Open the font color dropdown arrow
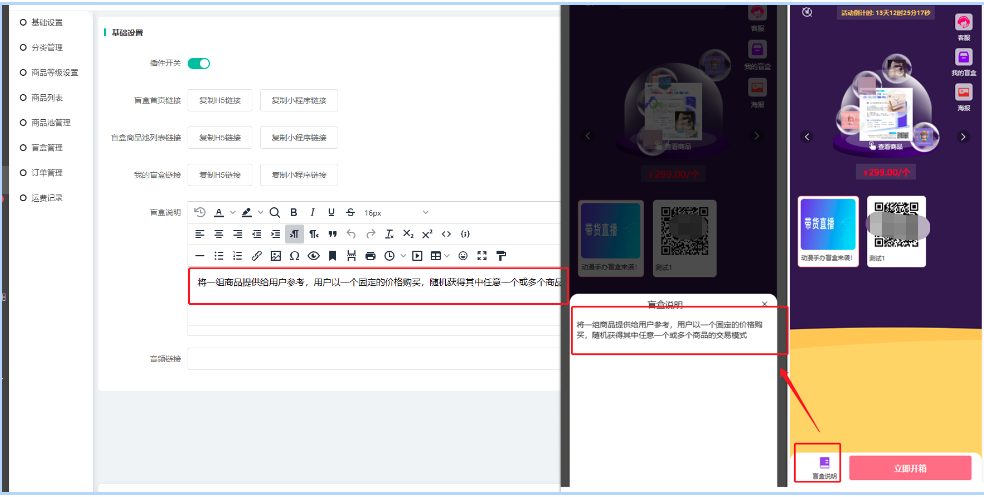The width and height of the screenshot is (984, 497). (232, 212)
